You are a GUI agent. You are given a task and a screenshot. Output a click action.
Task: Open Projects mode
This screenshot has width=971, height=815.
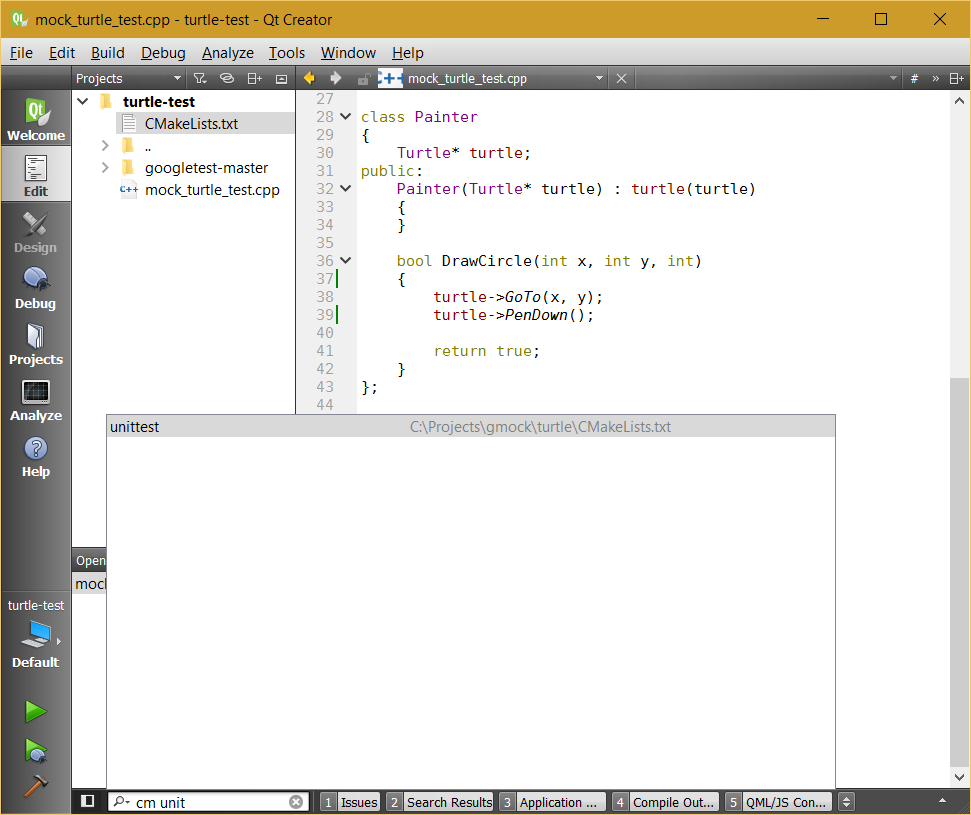tap(36, 344)
